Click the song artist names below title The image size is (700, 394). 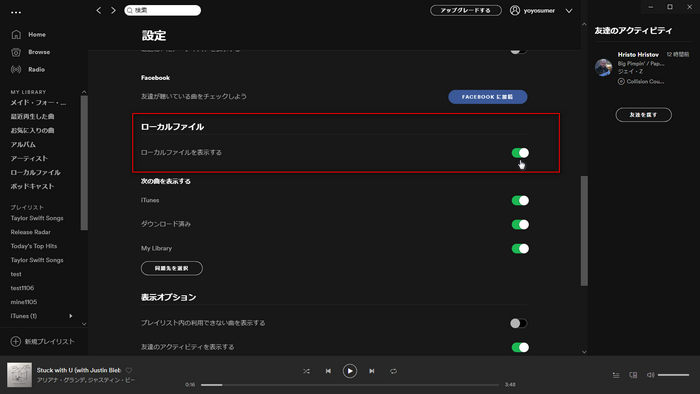tap(86, 380)
